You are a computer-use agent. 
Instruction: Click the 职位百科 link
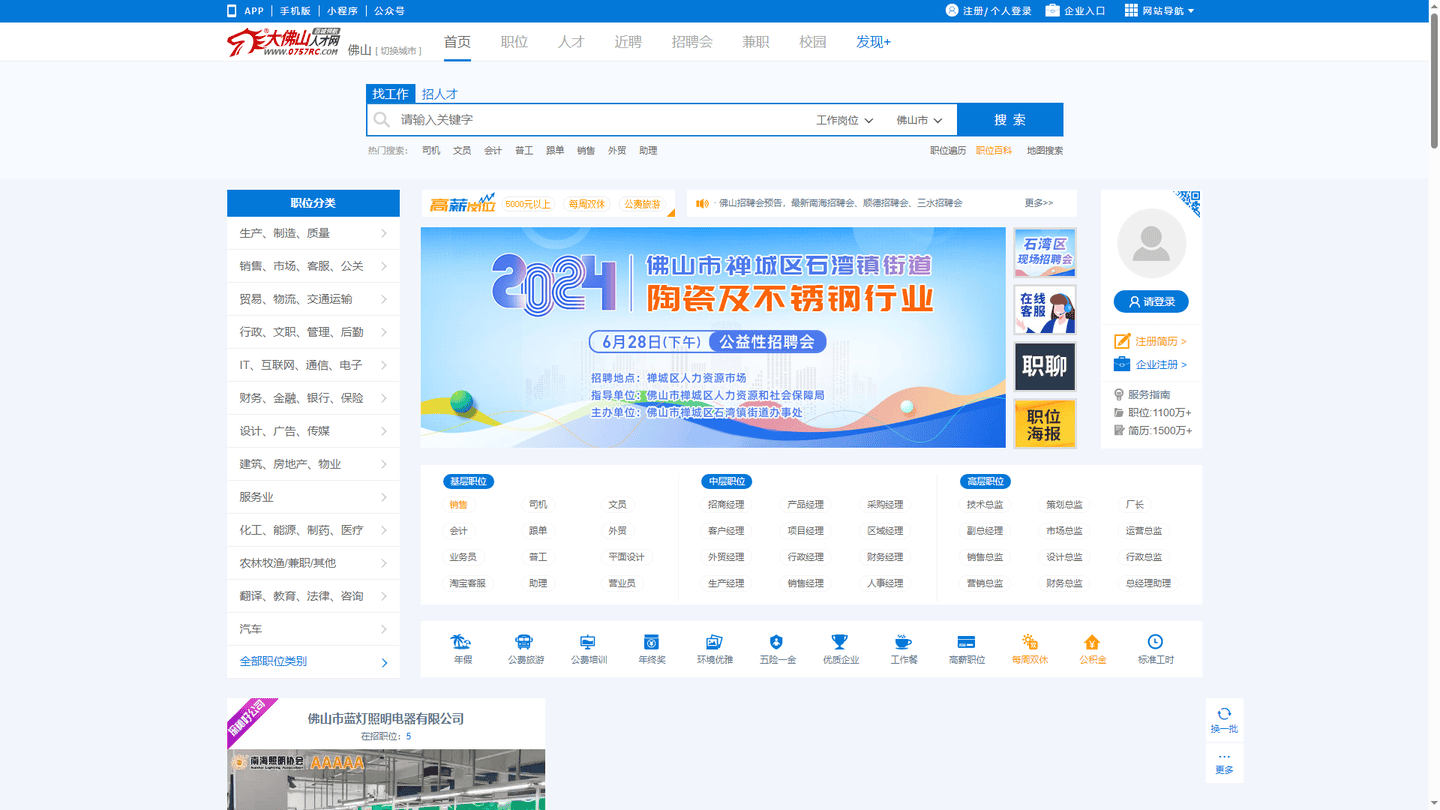994,151
